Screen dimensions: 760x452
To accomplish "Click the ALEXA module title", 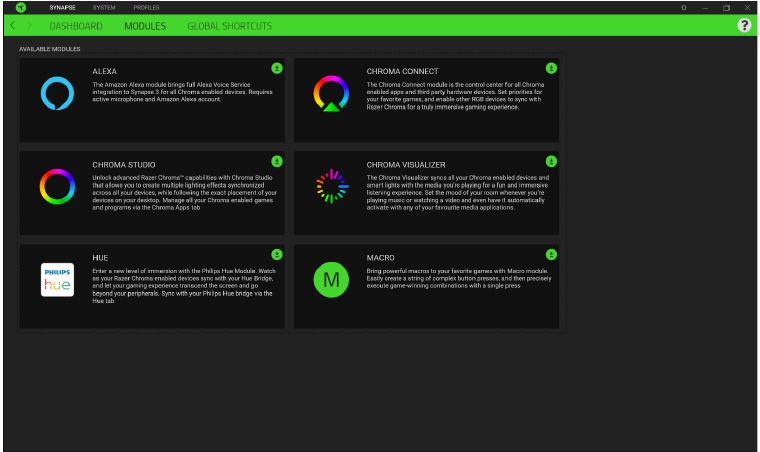I will (104, 71).
